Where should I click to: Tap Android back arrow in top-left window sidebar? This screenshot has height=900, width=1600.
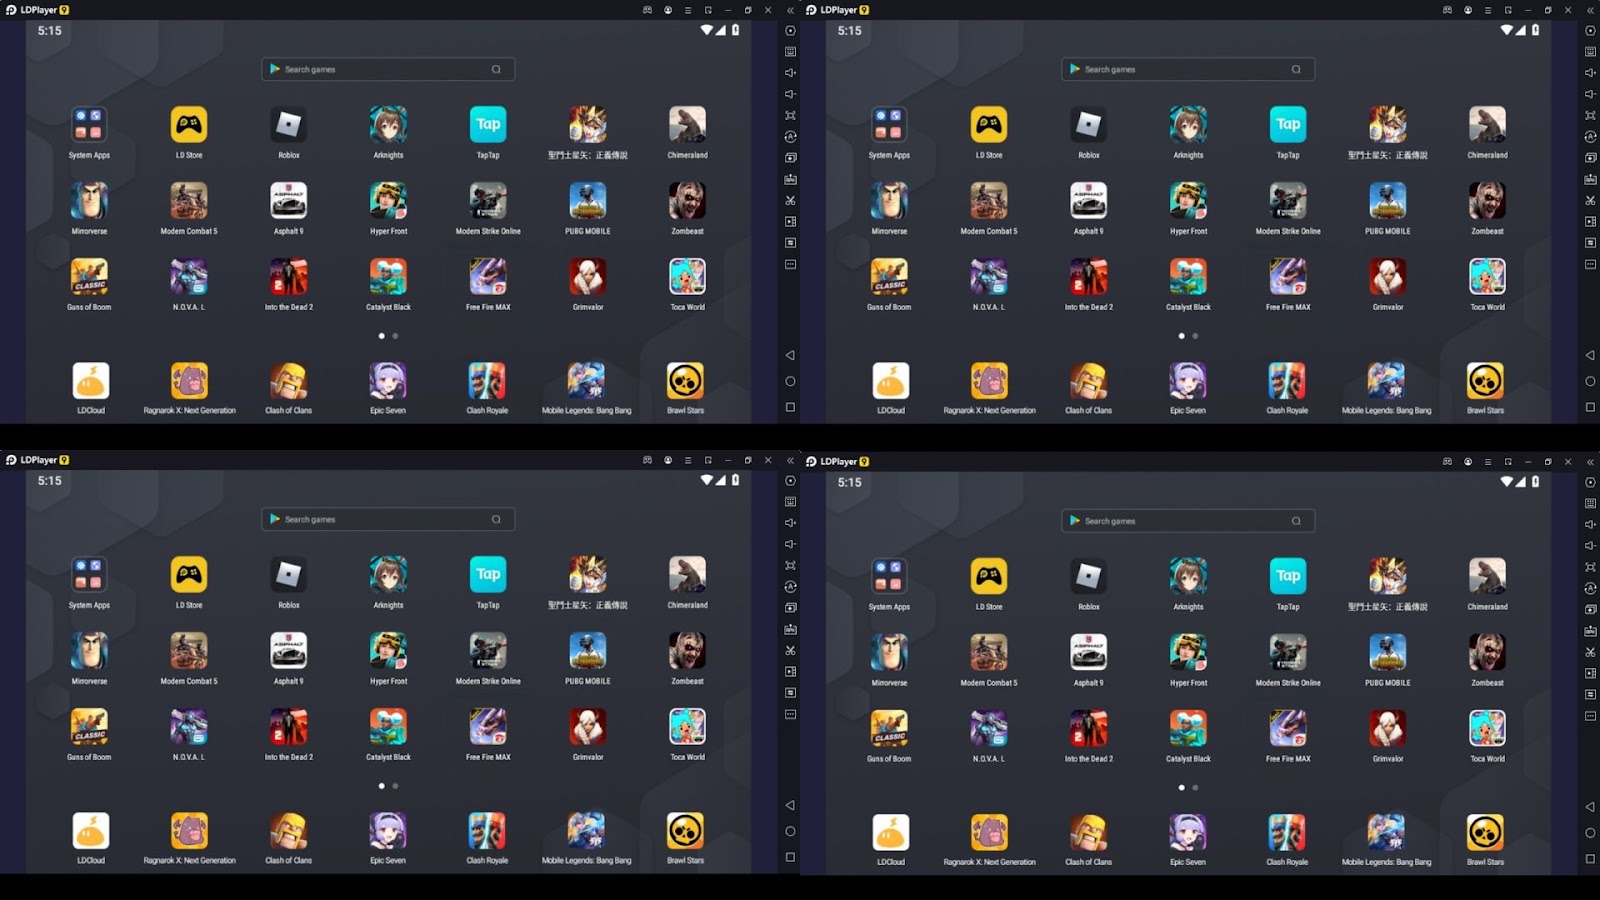click(790, 355)
